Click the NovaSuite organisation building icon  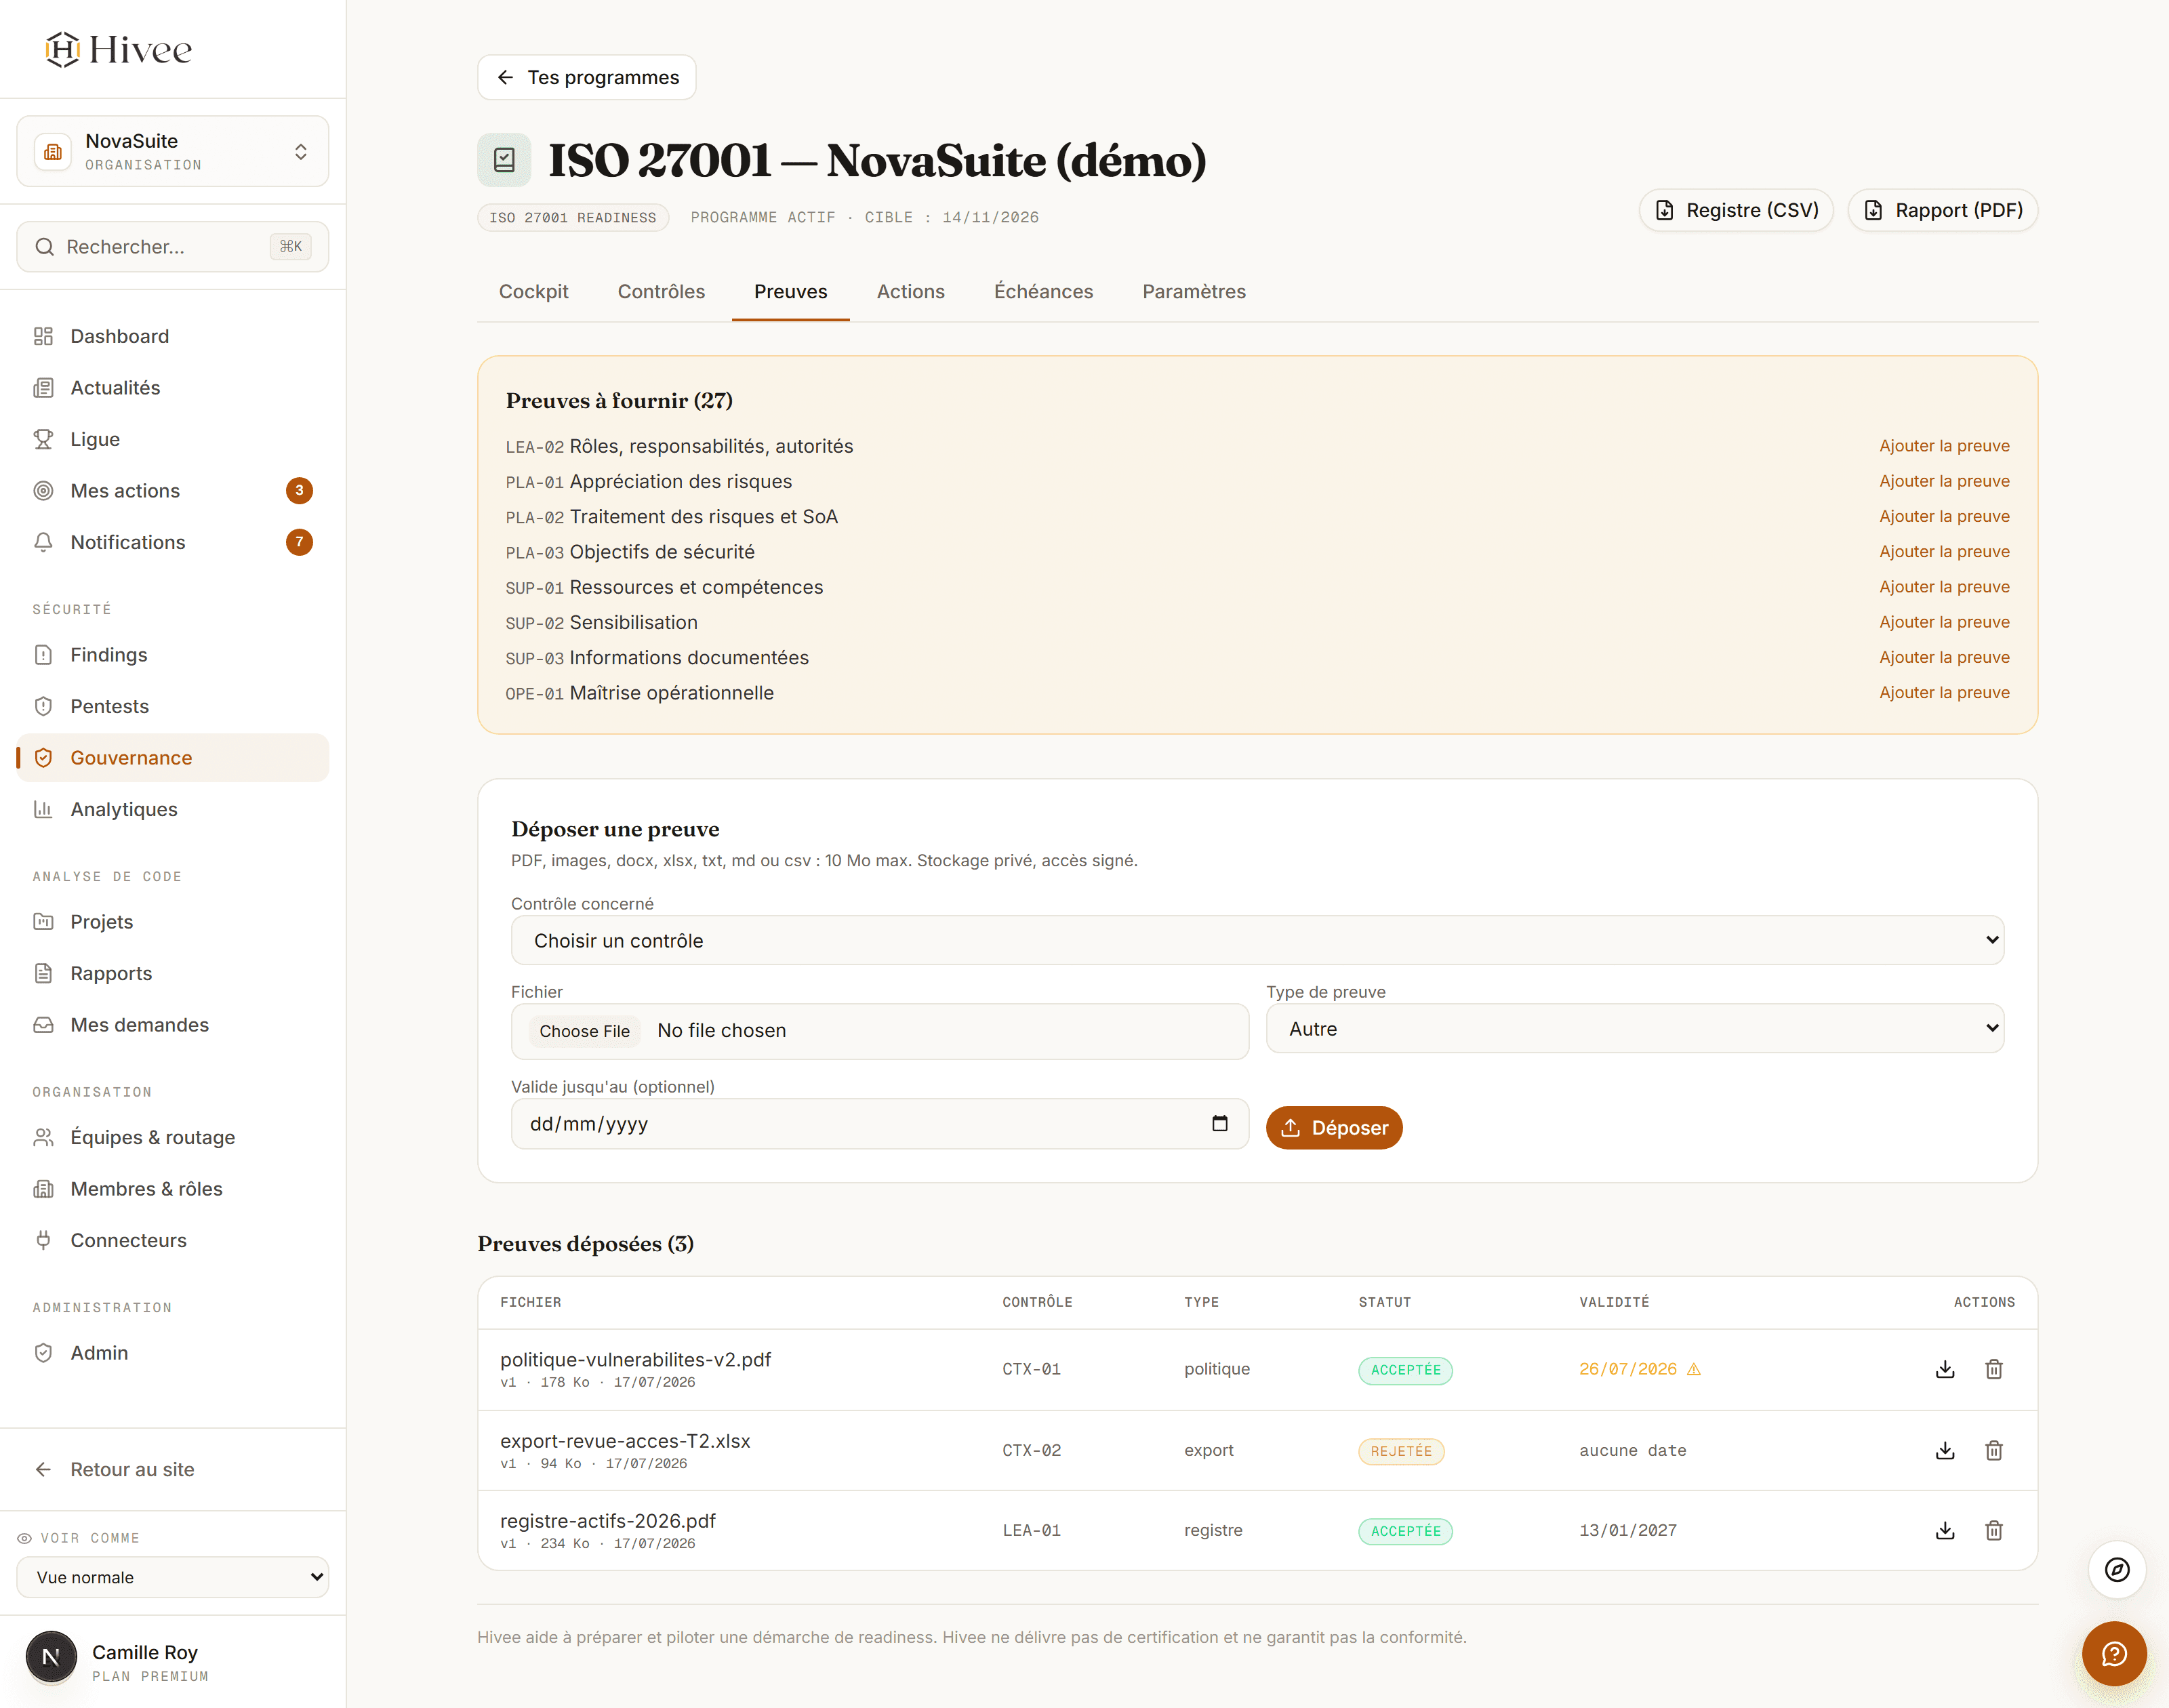click(53, 151)
